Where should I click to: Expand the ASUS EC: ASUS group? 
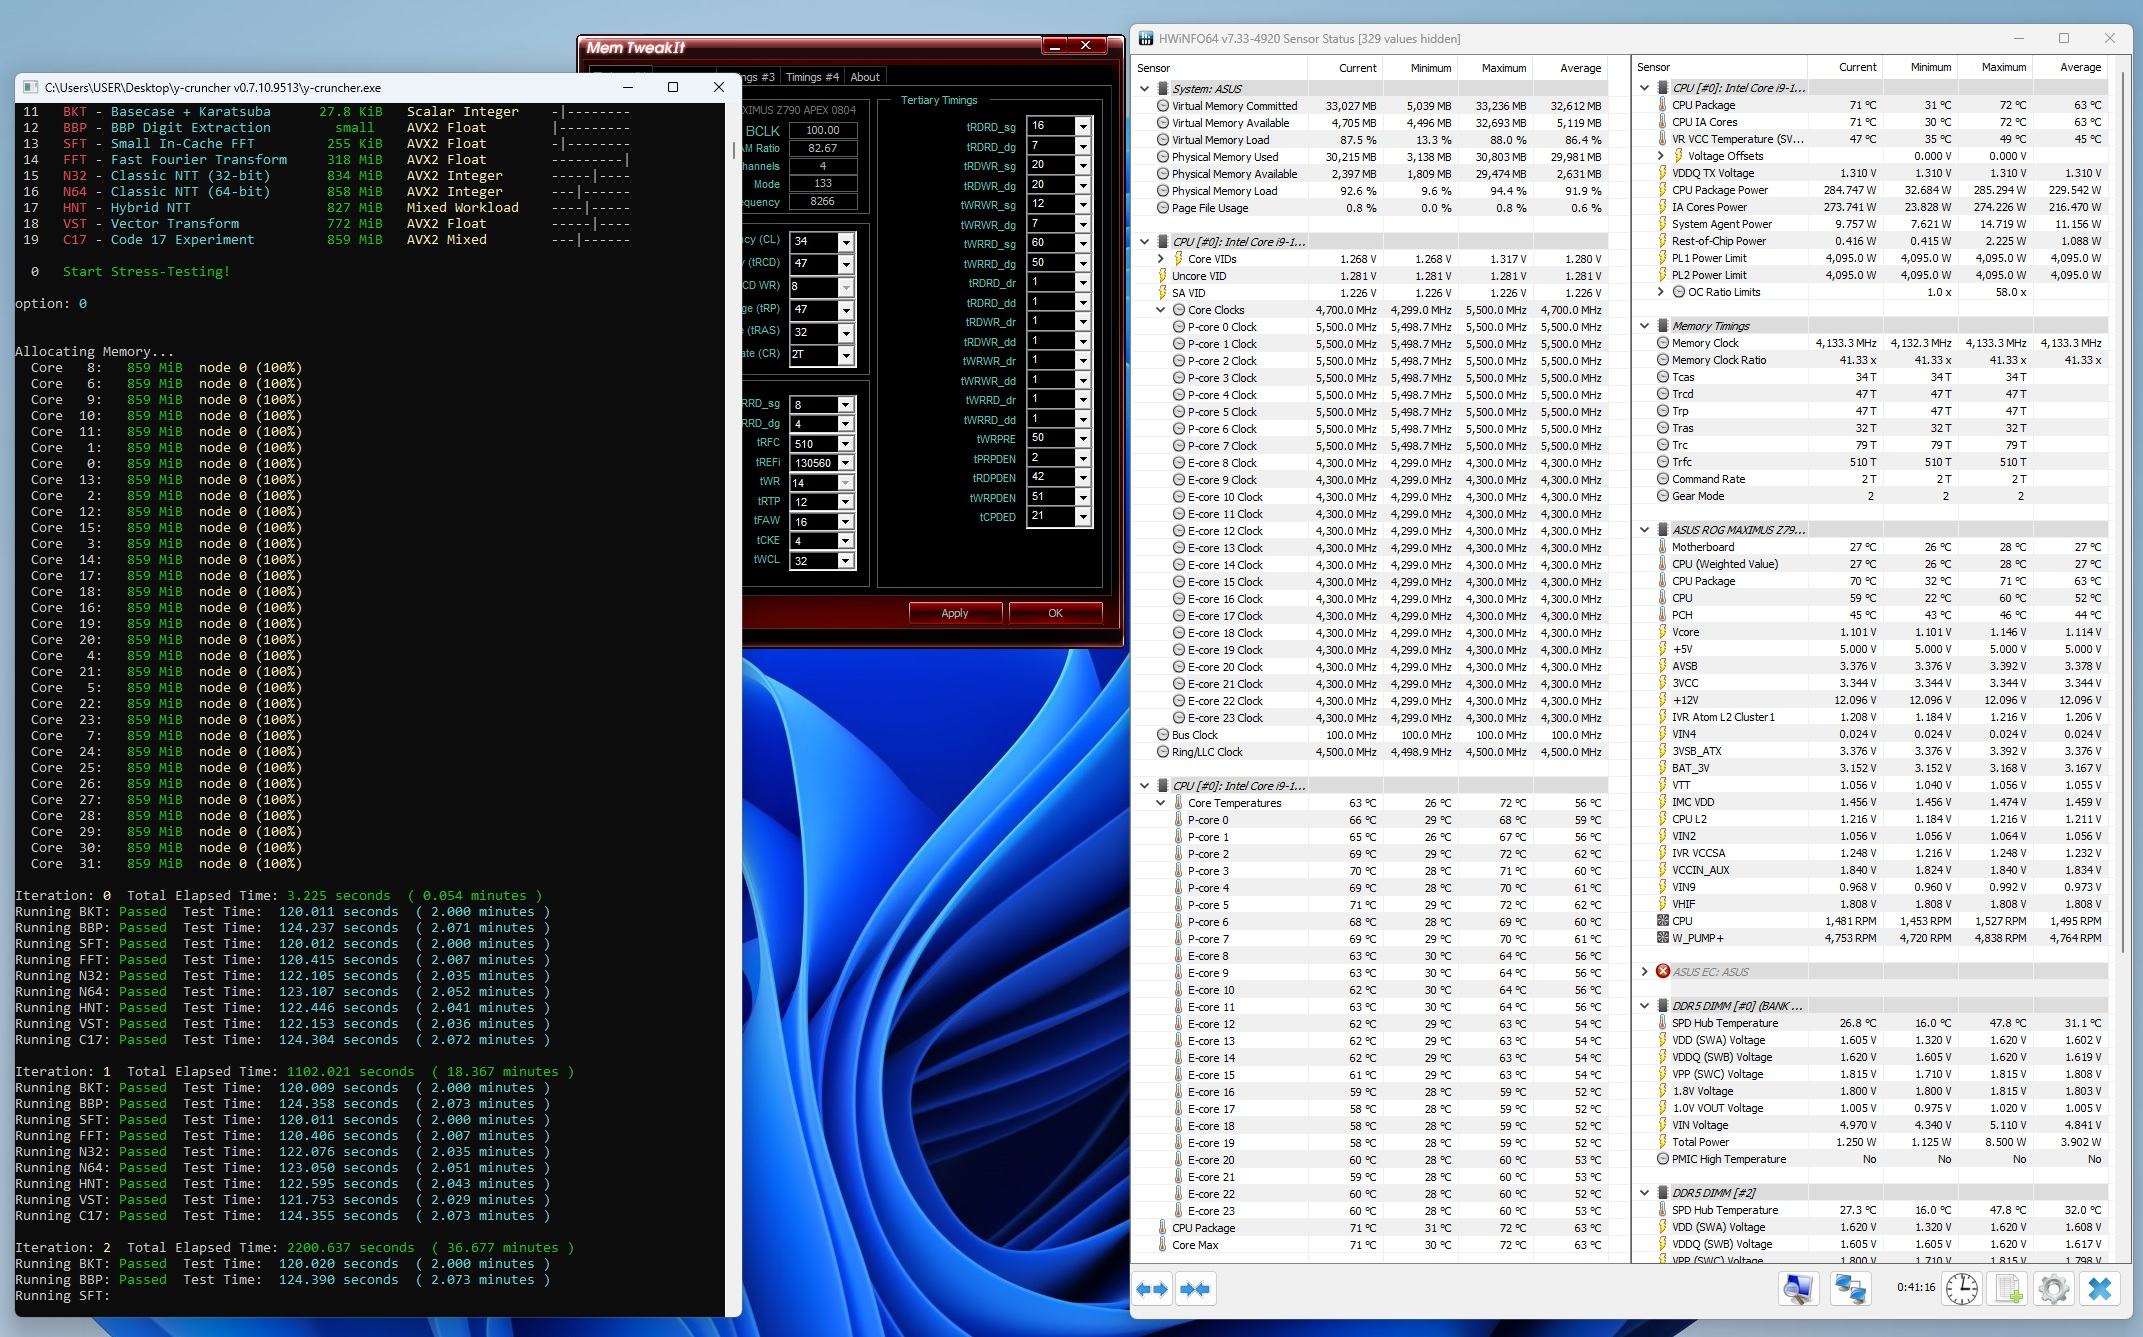[1645, 971]
